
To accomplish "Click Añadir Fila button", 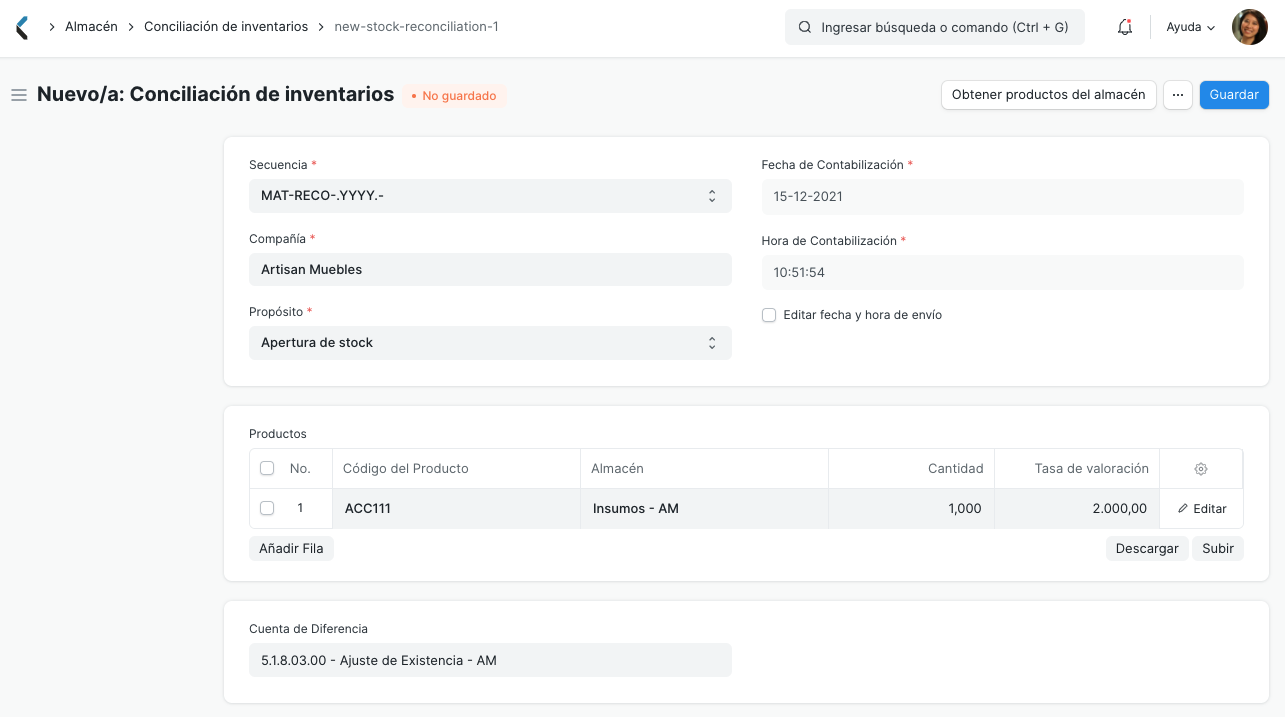I will tap(291, 549).
